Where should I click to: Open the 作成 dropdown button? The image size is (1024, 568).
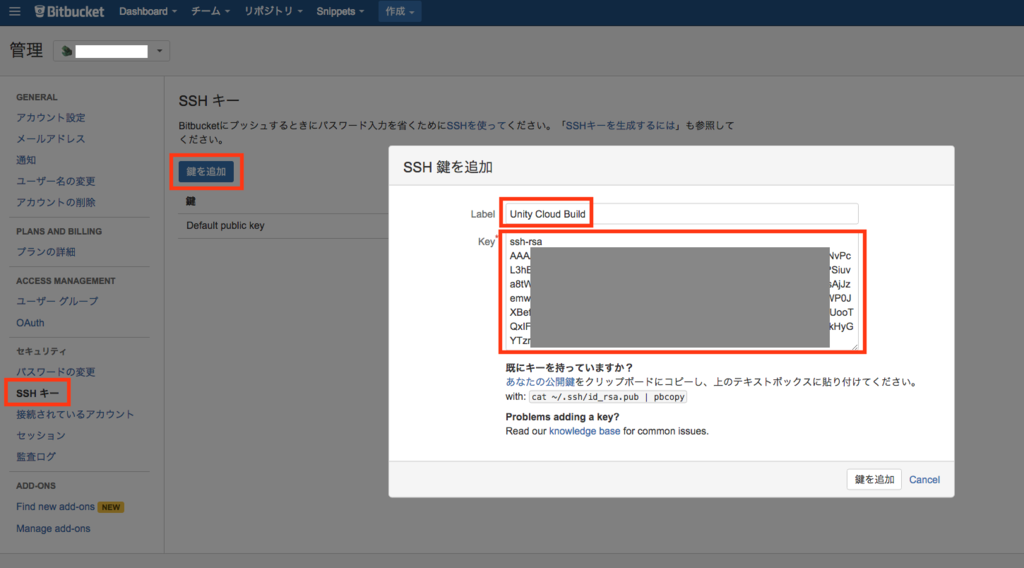pos(400,11)
